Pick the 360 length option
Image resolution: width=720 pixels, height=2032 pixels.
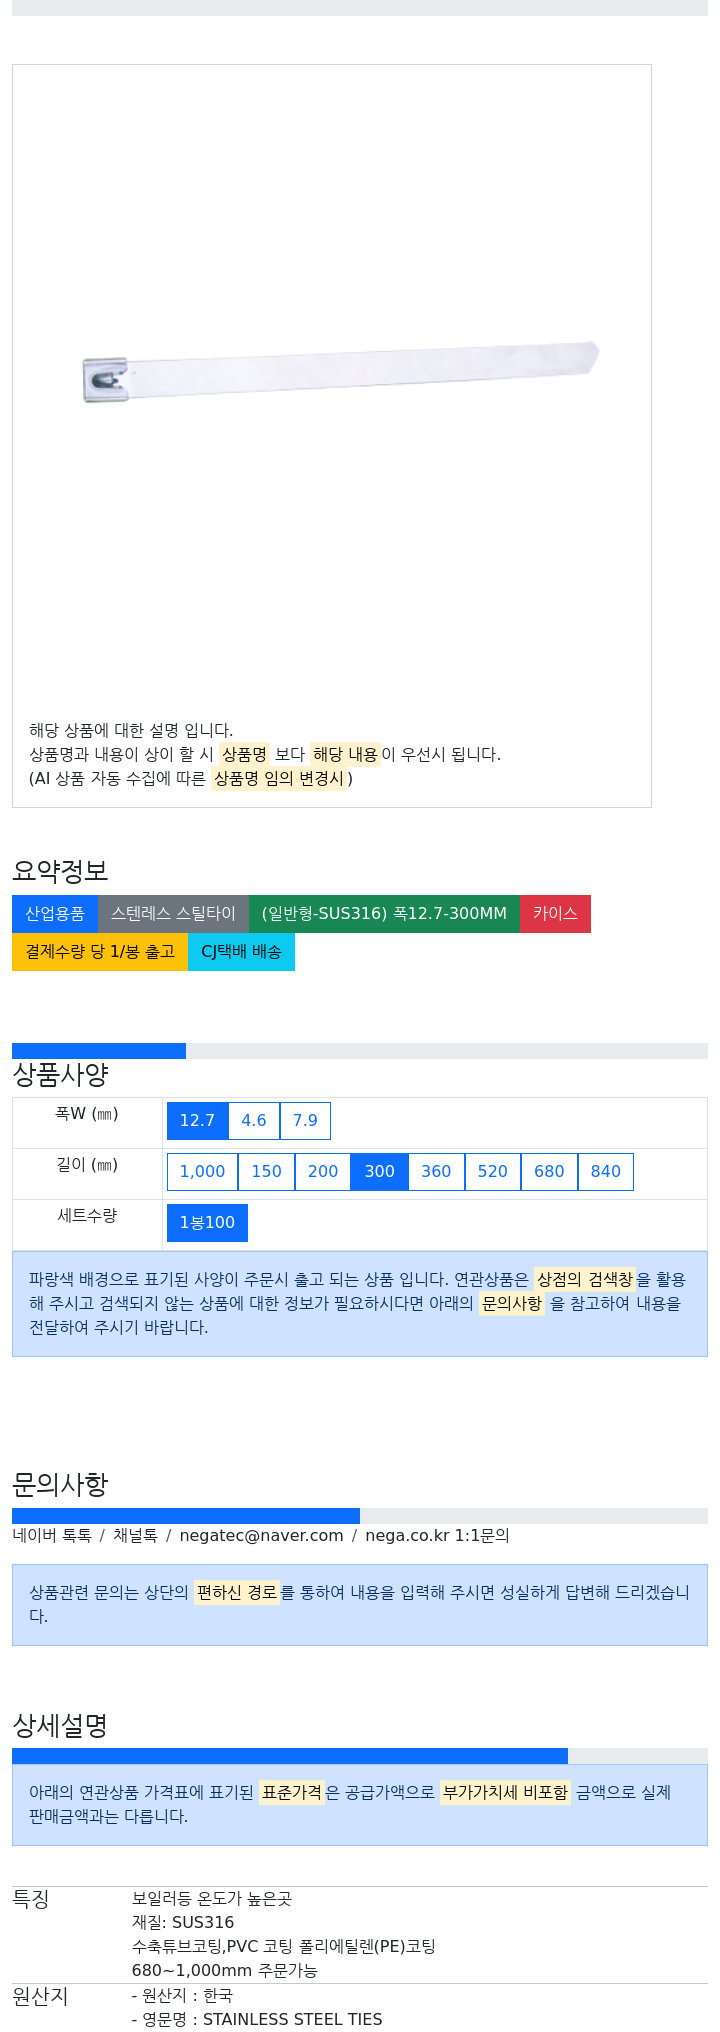click(436, 1172)
